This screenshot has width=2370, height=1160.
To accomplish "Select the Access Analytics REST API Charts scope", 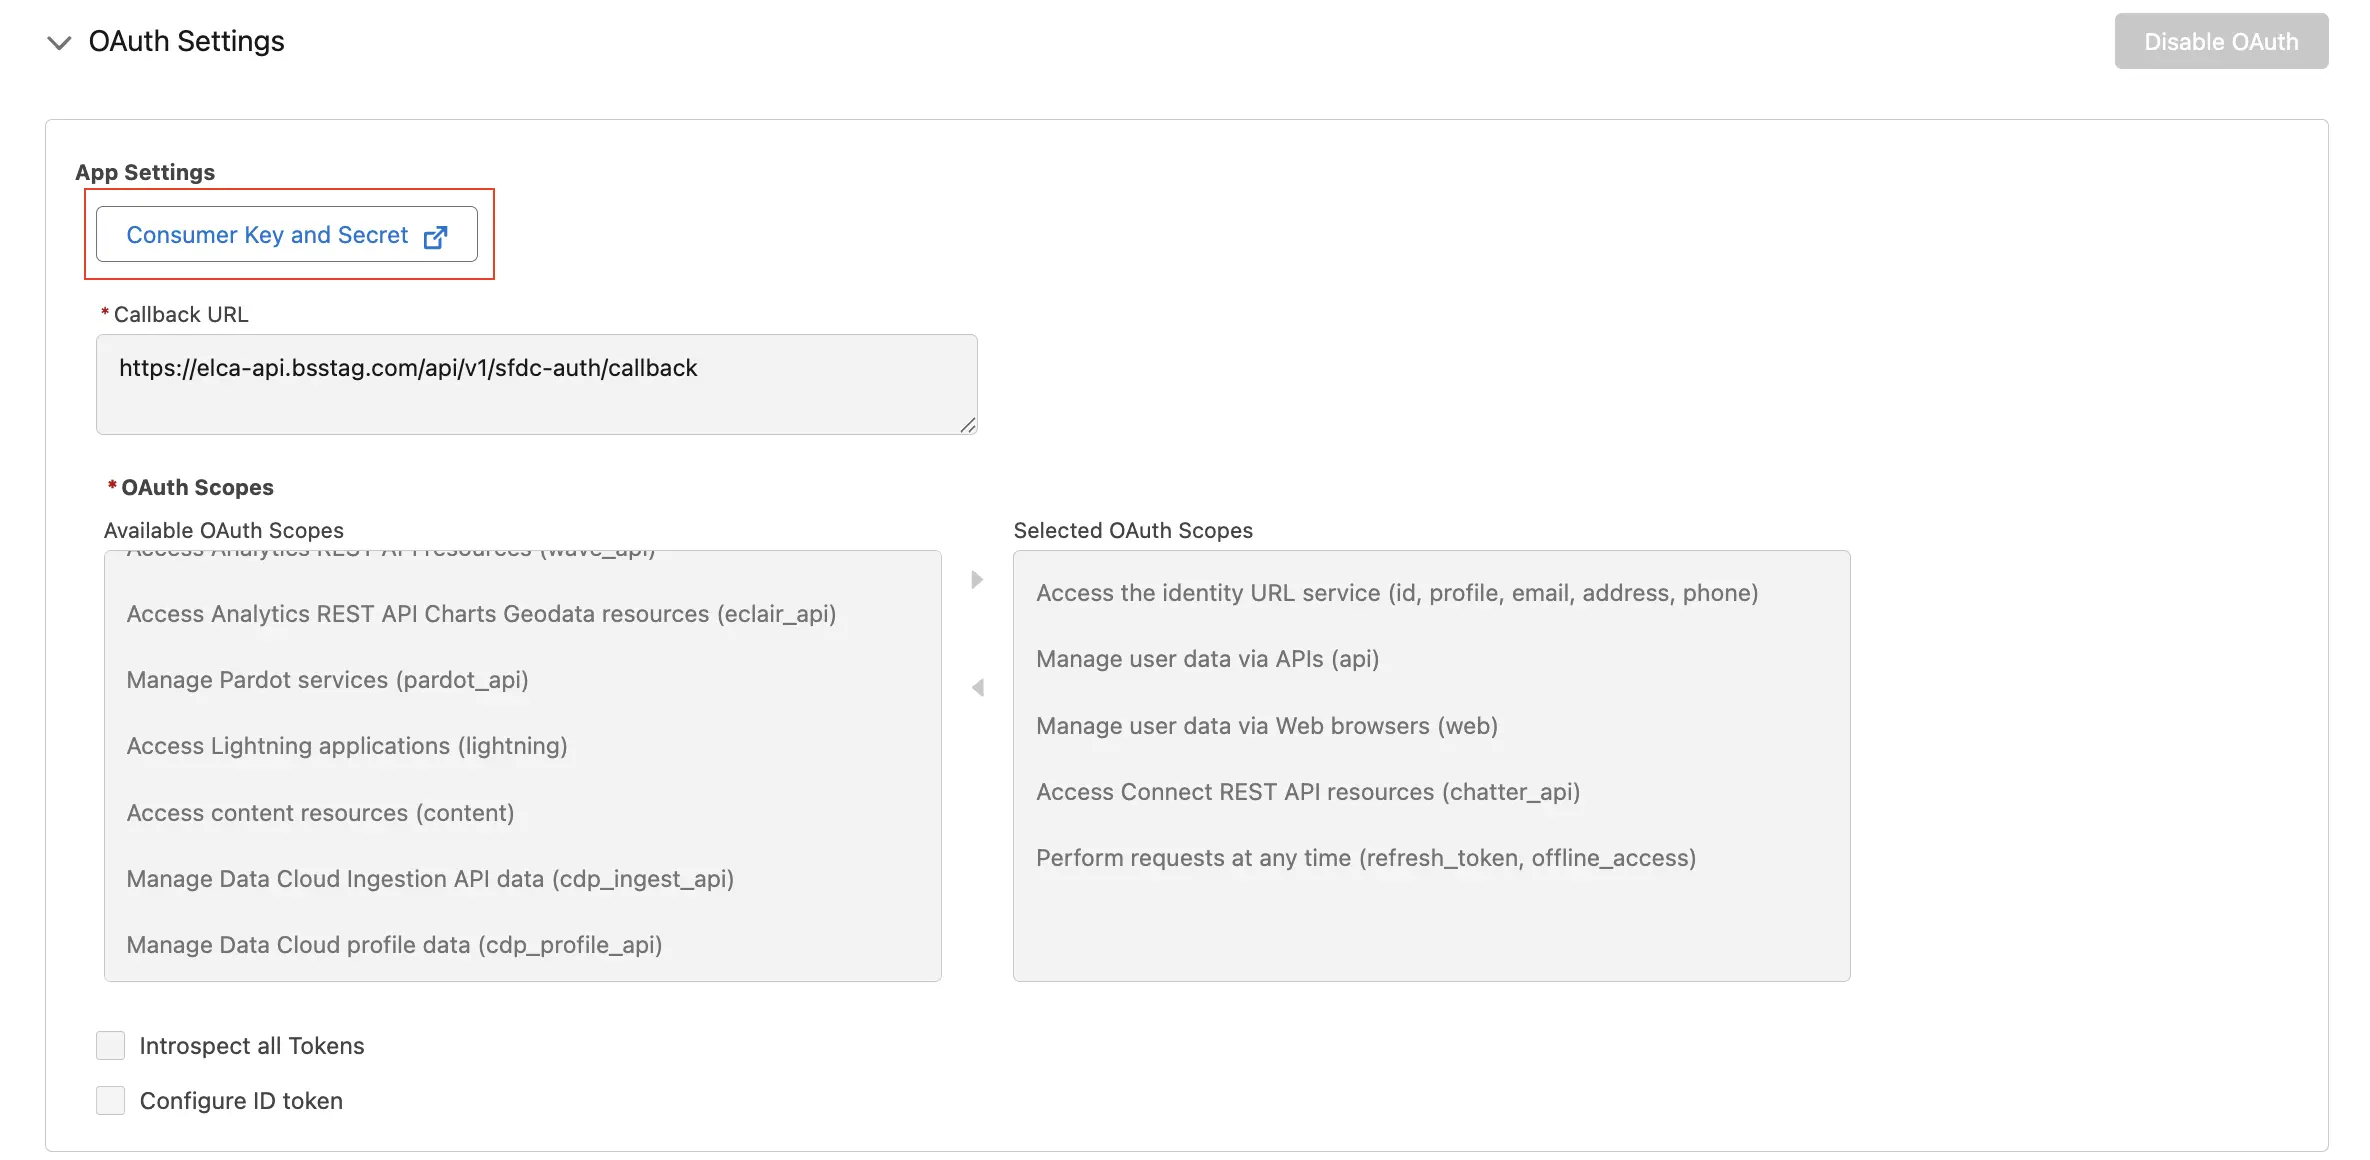I will pyautogui.click(x=481, y=614).
